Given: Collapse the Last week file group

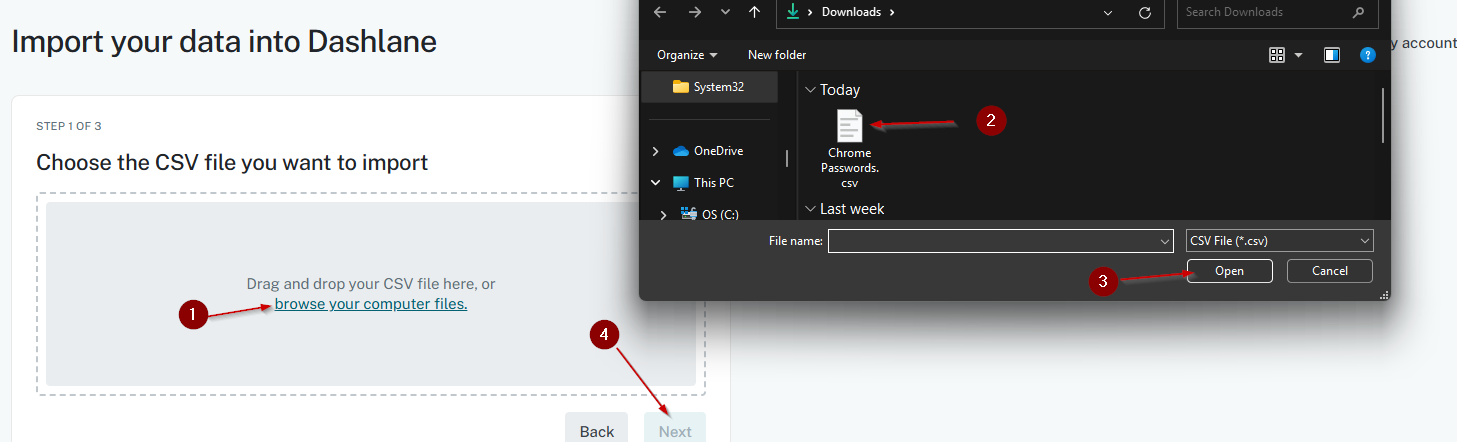Looking at the screenshot, I should pos(810,209).
